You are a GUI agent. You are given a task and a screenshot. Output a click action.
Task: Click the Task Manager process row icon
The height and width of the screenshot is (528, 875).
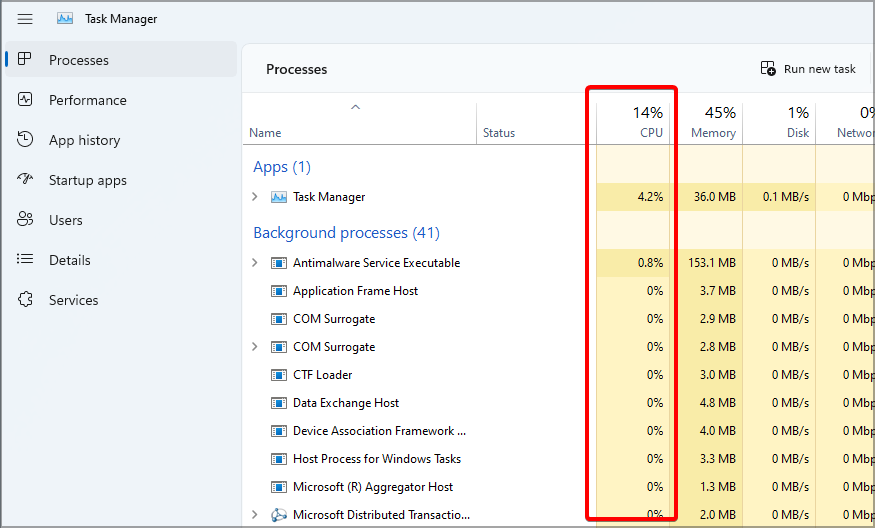click(278, 197)
